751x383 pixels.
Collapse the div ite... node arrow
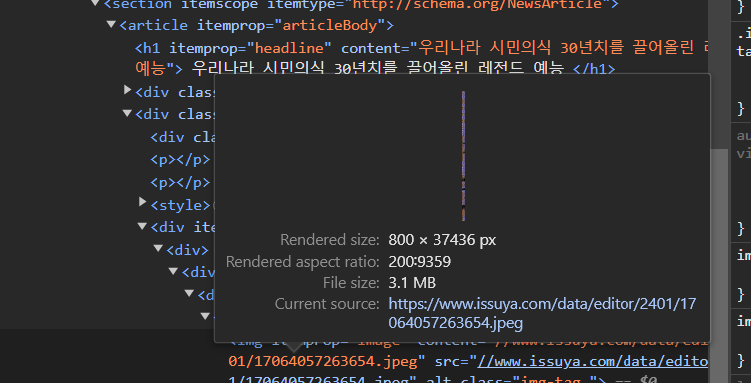pyautogui.click(x=142, y=225)
